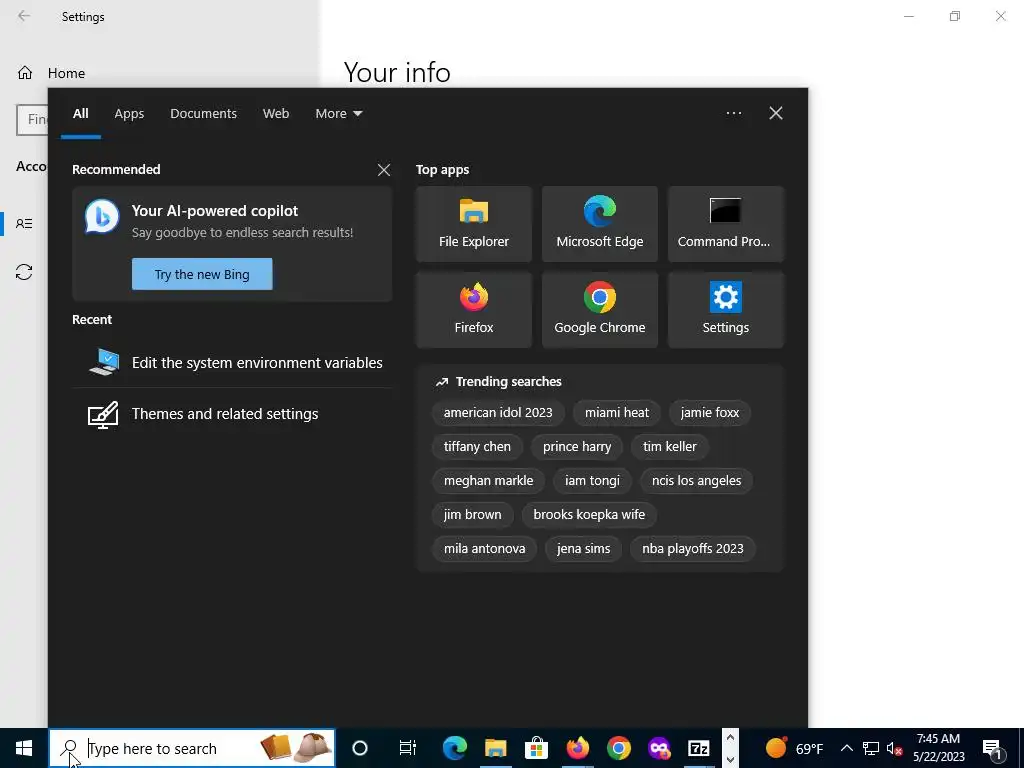Image resolution: width=1024 pixels, height=768 pixels.
Task: Open Settings tile in Top apps
Action: pos(726,310)
